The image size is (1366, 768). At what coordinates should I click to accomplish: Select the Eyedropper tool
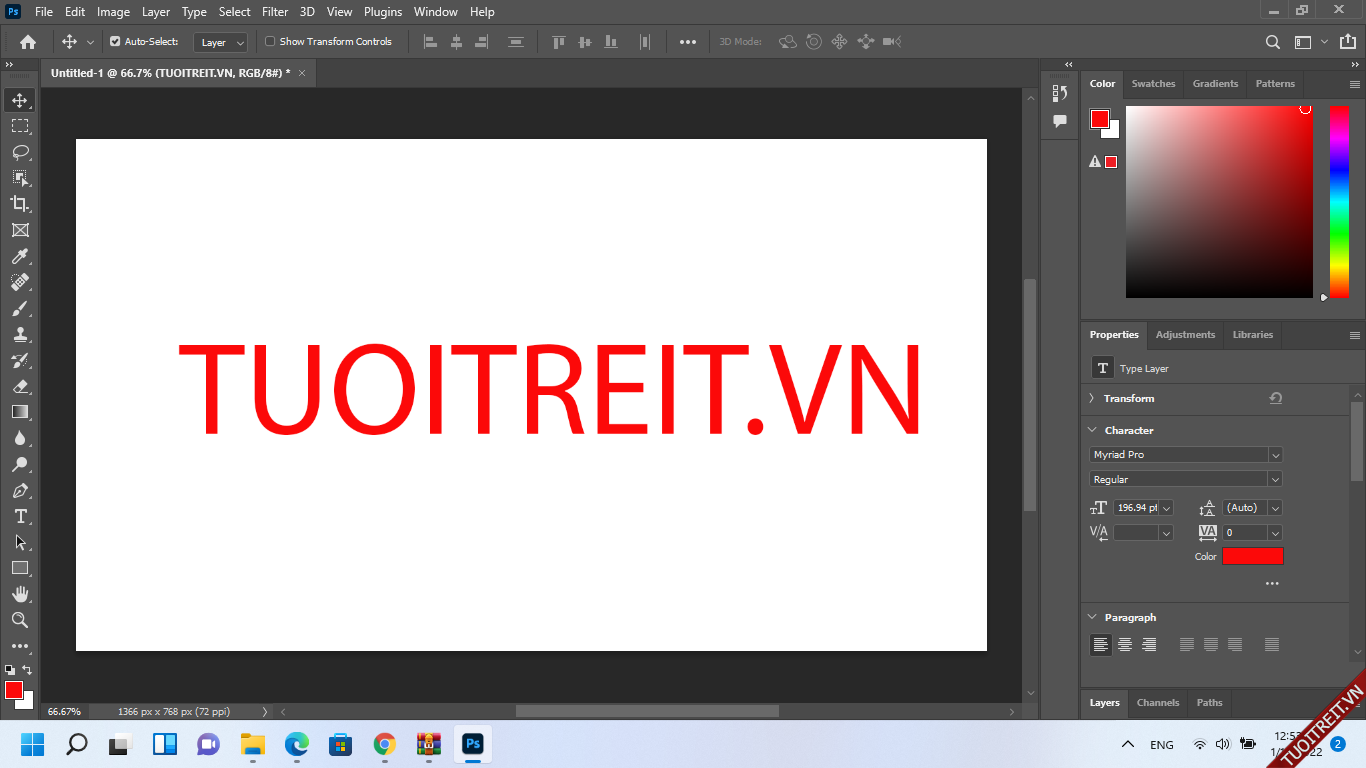click(20, 257)
